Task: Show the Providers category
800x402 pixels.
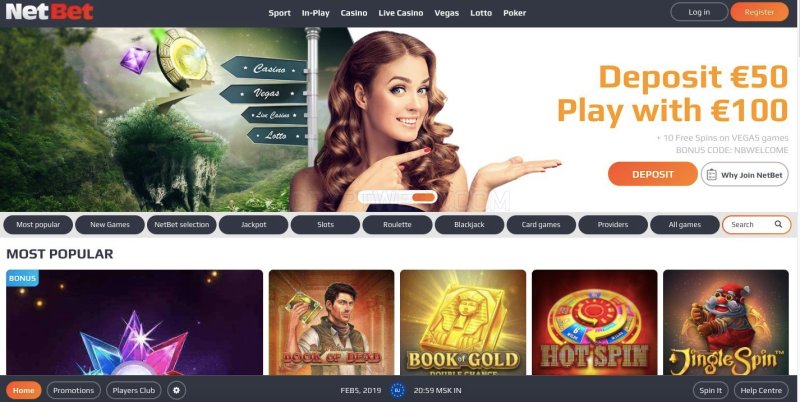Action: point(613,224)
